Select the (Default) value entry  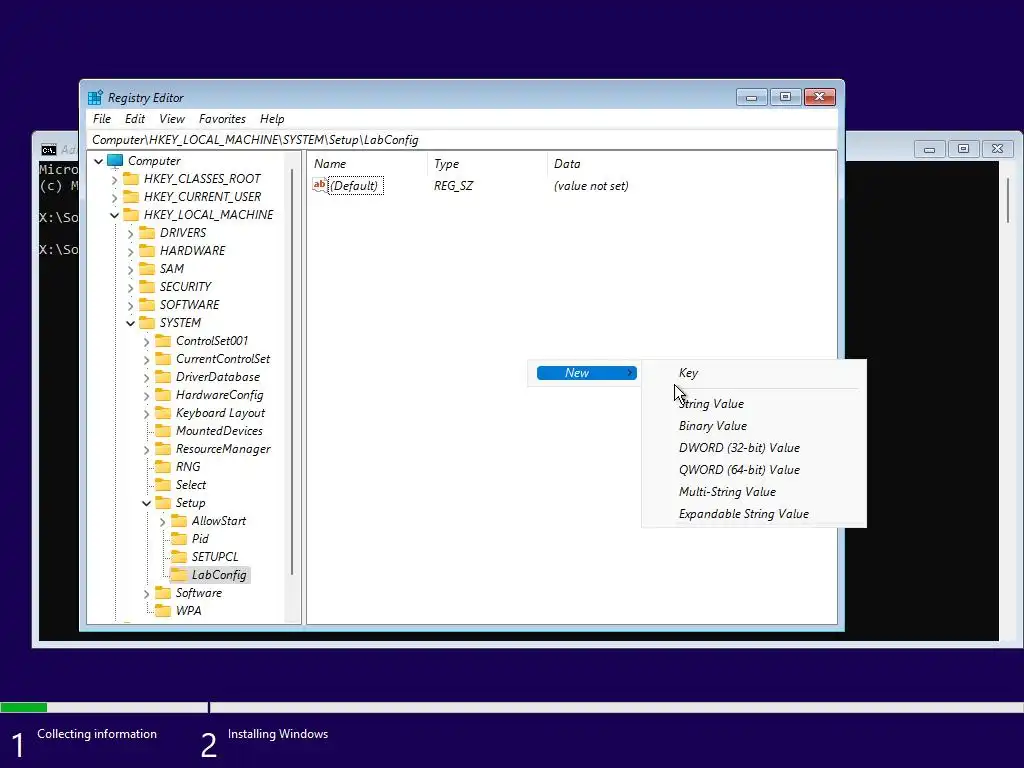354,186
